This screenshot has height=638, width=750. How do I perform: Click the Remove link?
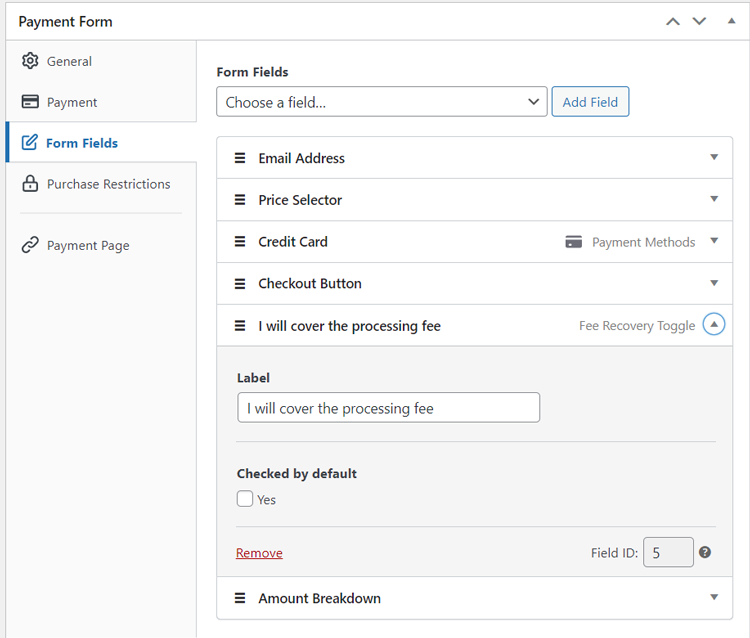coord(259,553)
